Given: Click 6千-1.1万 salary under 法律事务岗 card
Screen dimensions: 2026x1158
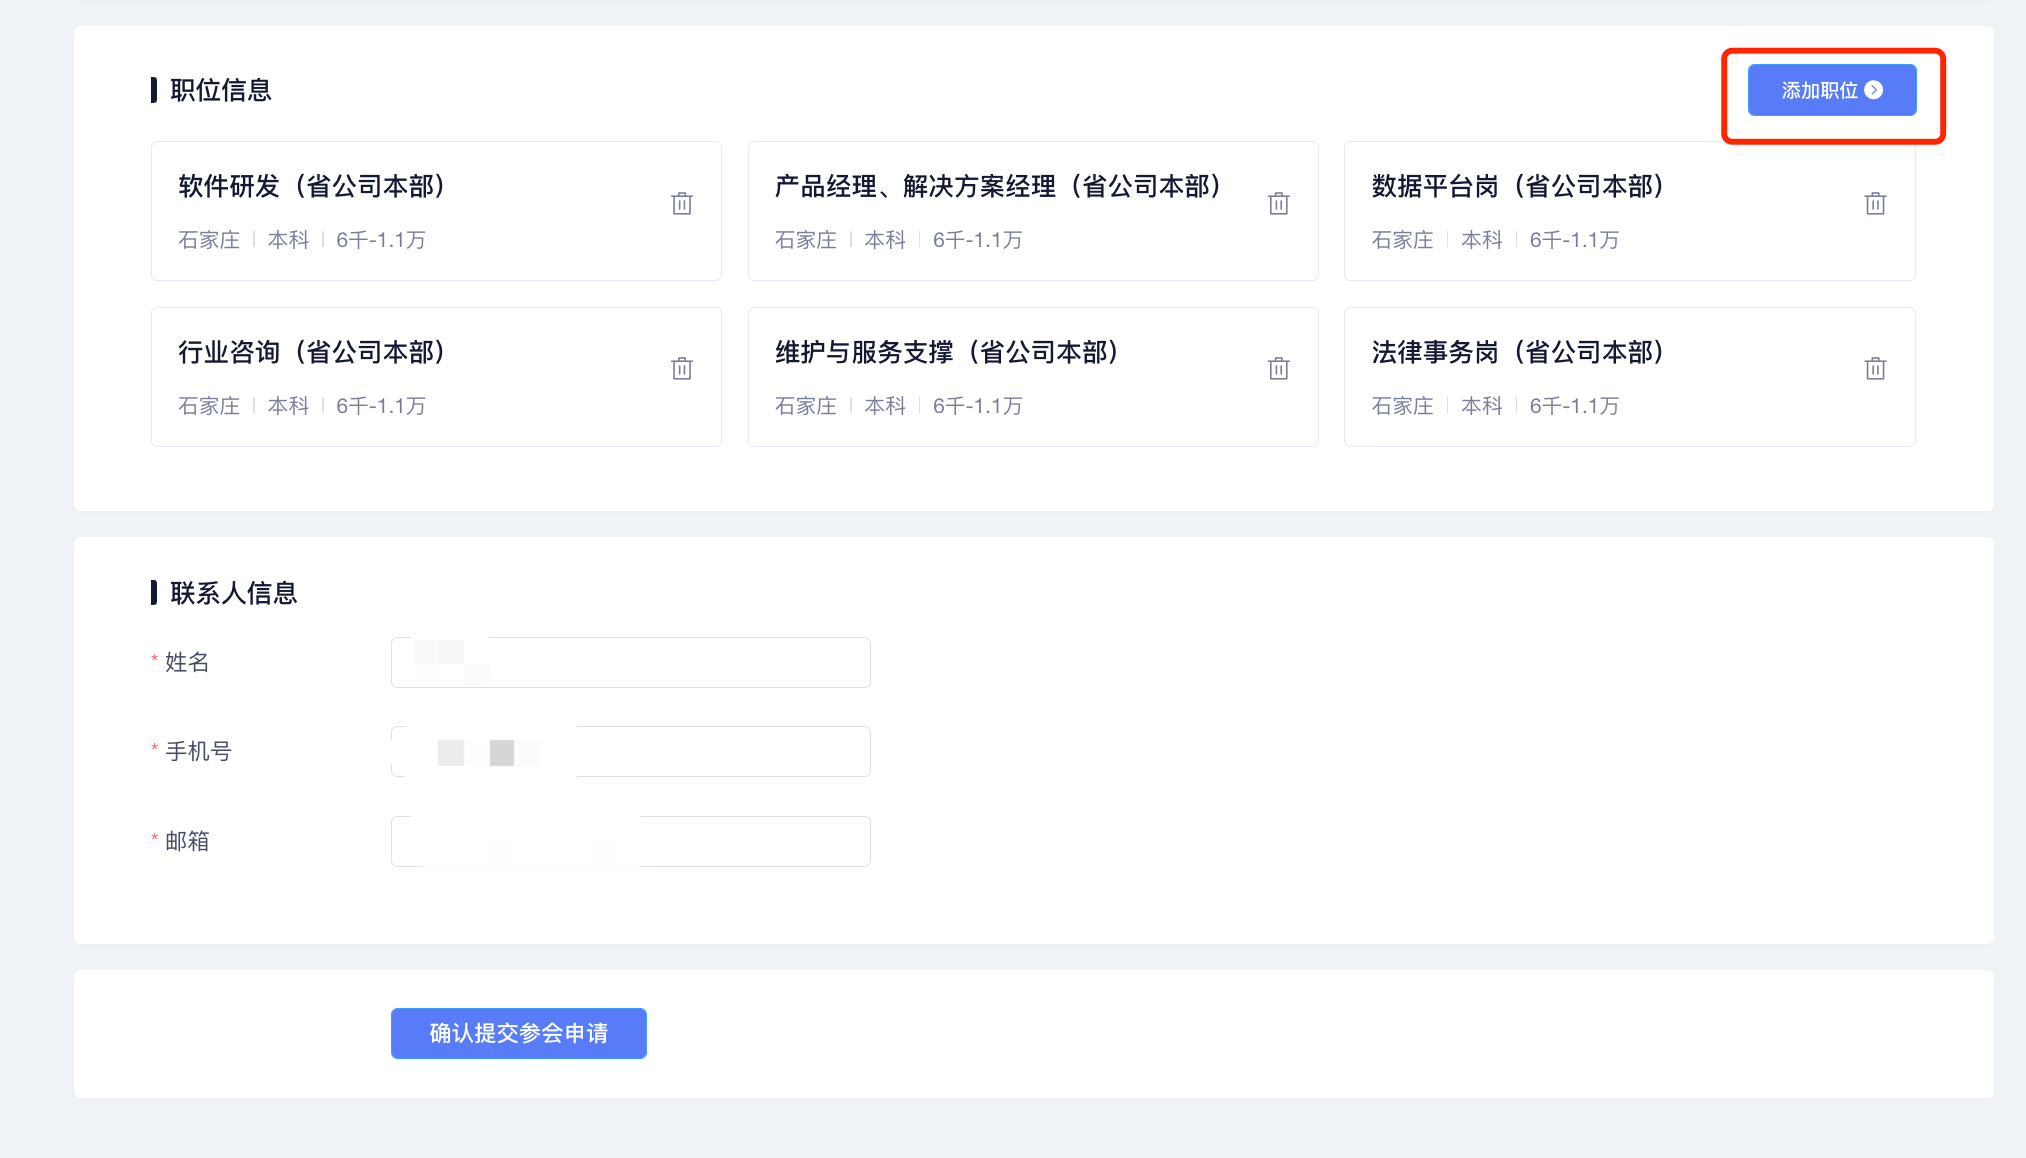Looking at the screenshot, I should pyautogui.click(x=1574, y=406).
